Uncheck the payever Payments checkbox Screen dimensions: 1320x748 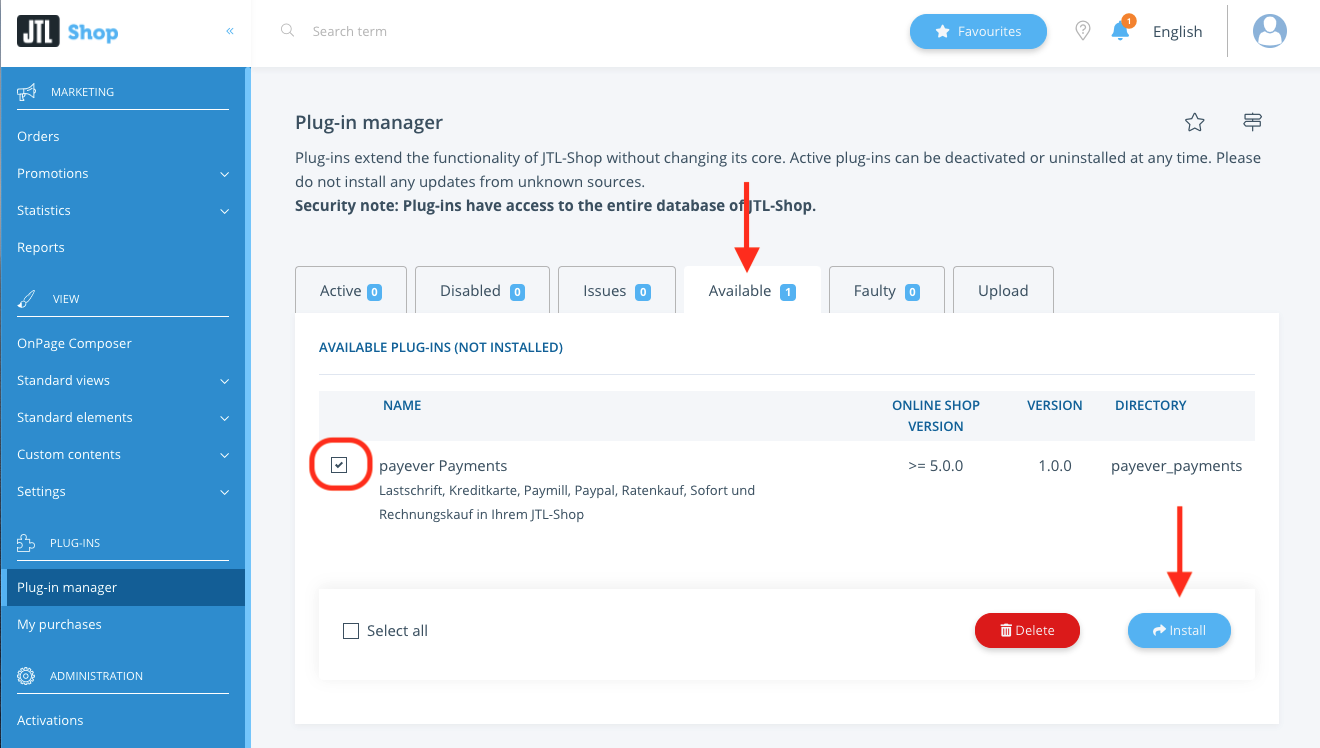(x=339, y=465)
